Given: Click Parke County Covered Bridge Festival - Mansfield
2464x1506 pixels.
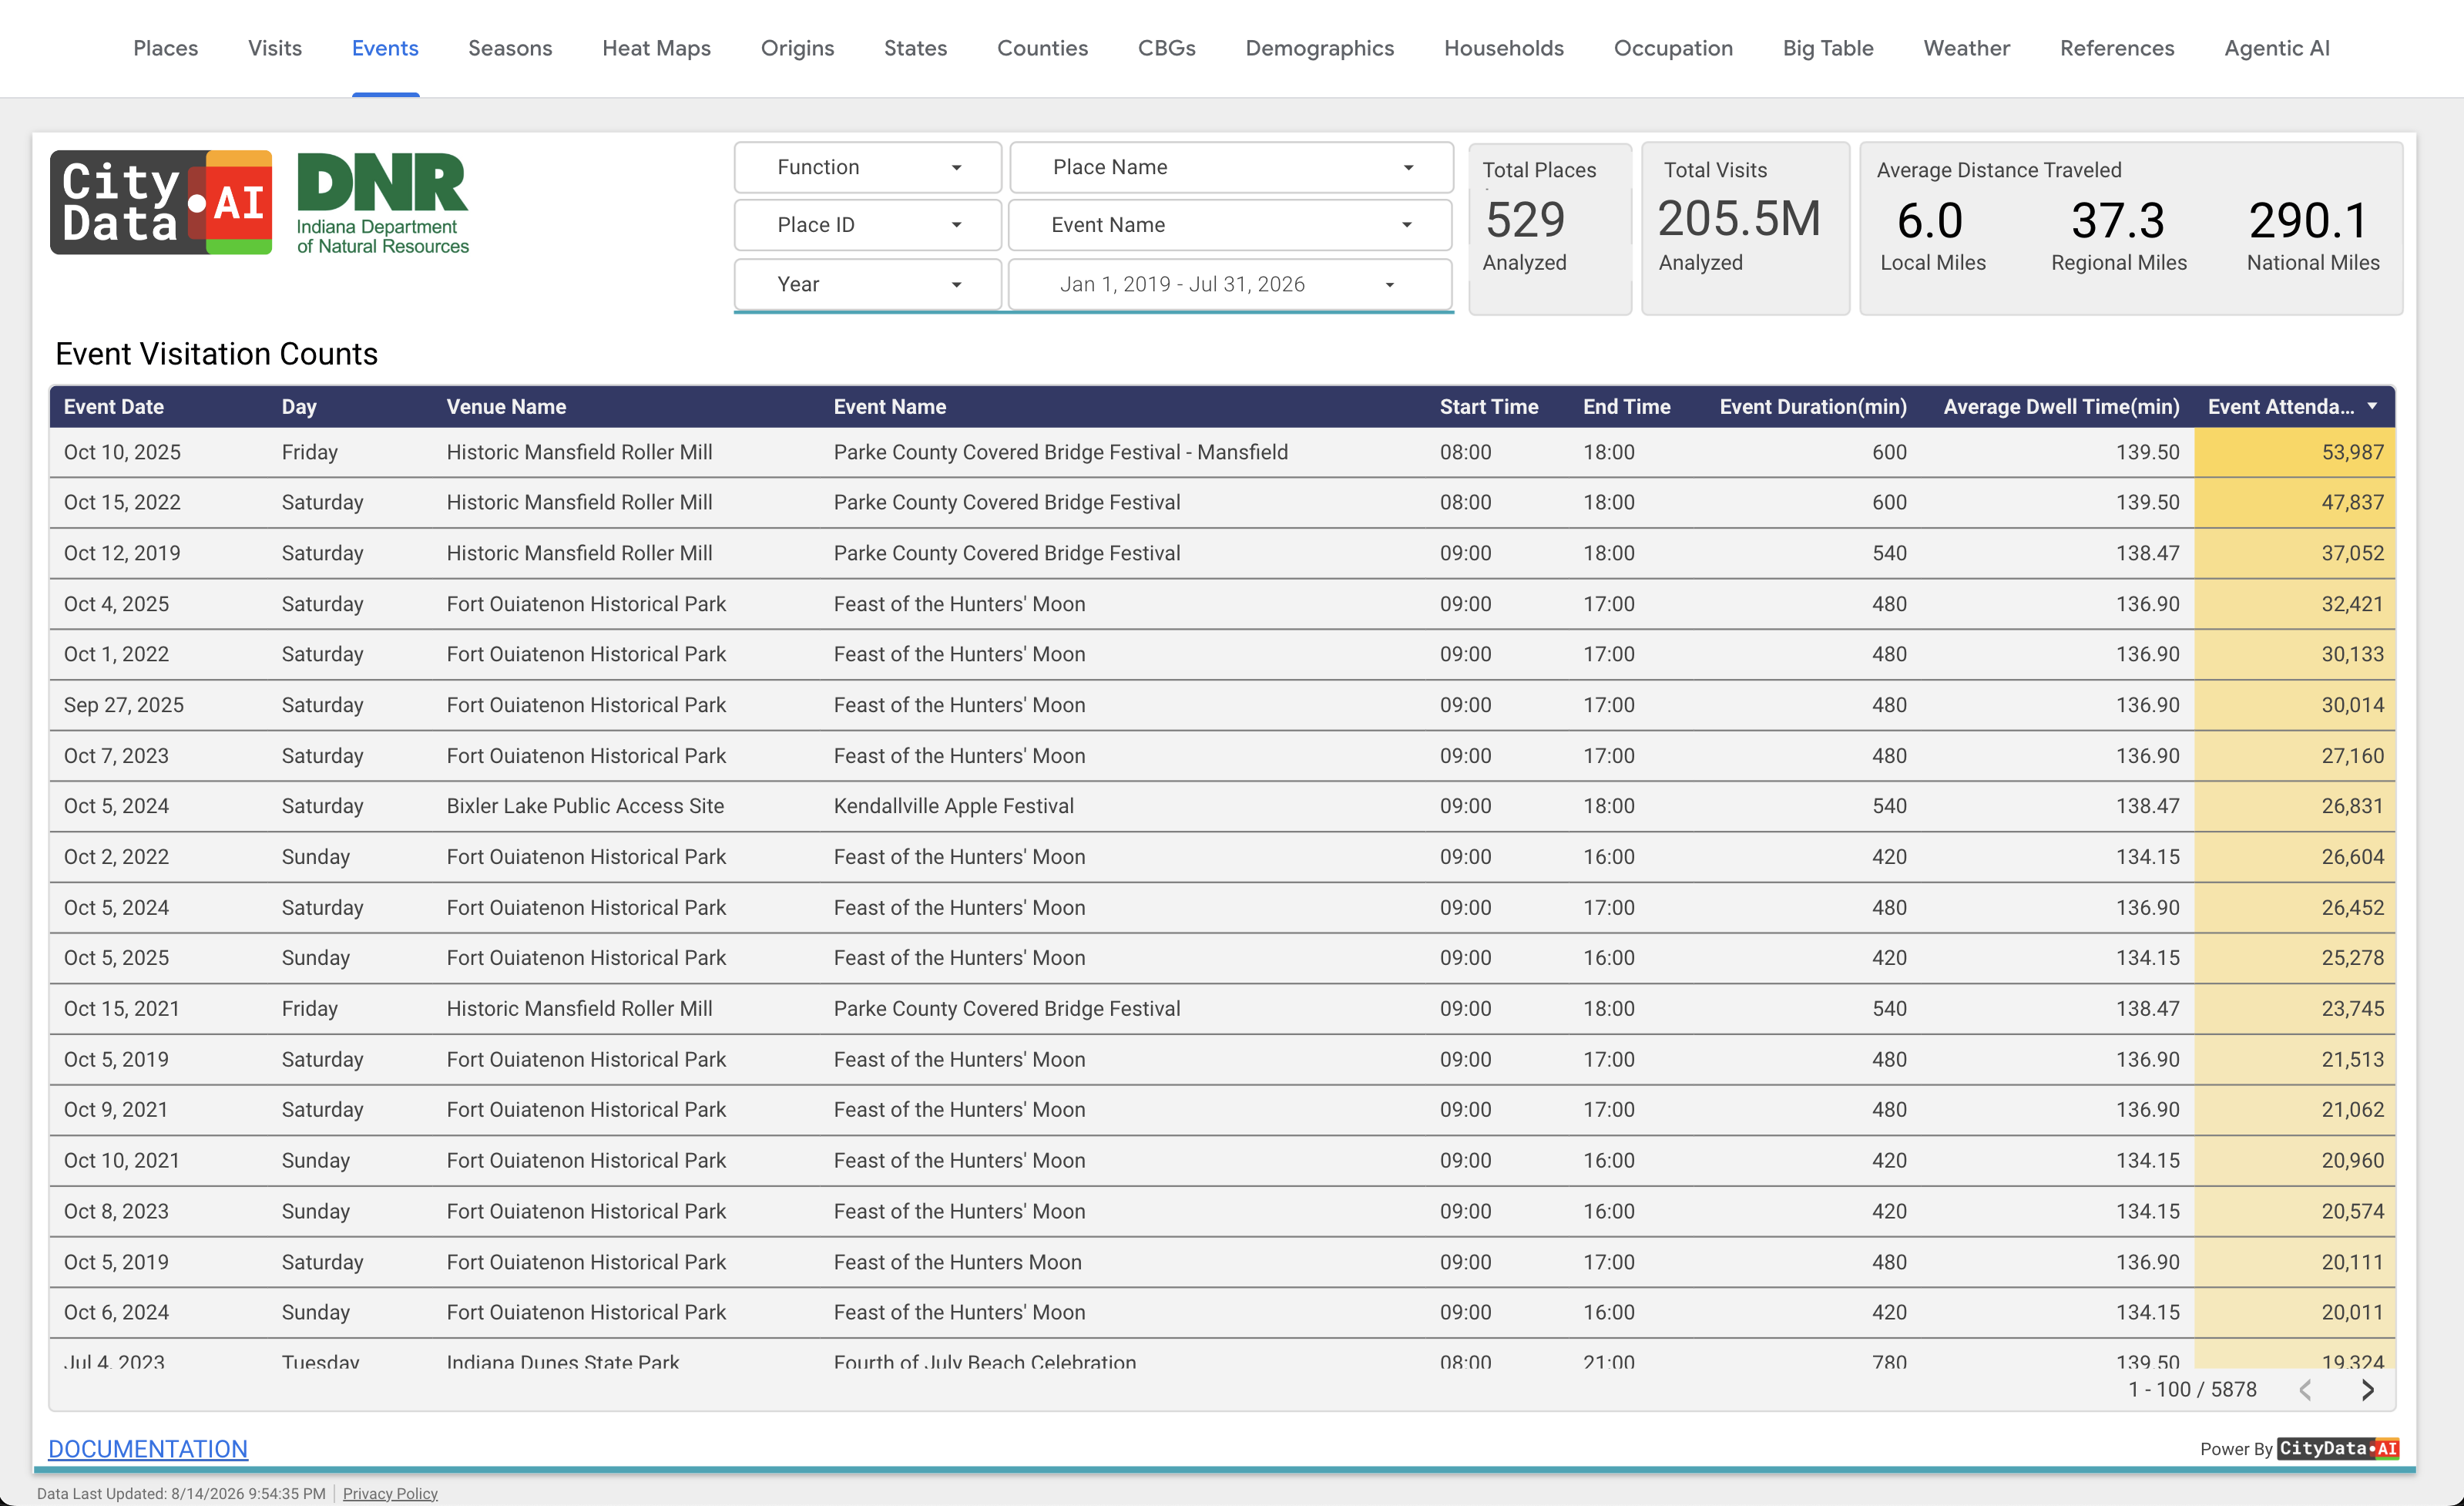Looking at the screenshot, I should pos(1060,452).
